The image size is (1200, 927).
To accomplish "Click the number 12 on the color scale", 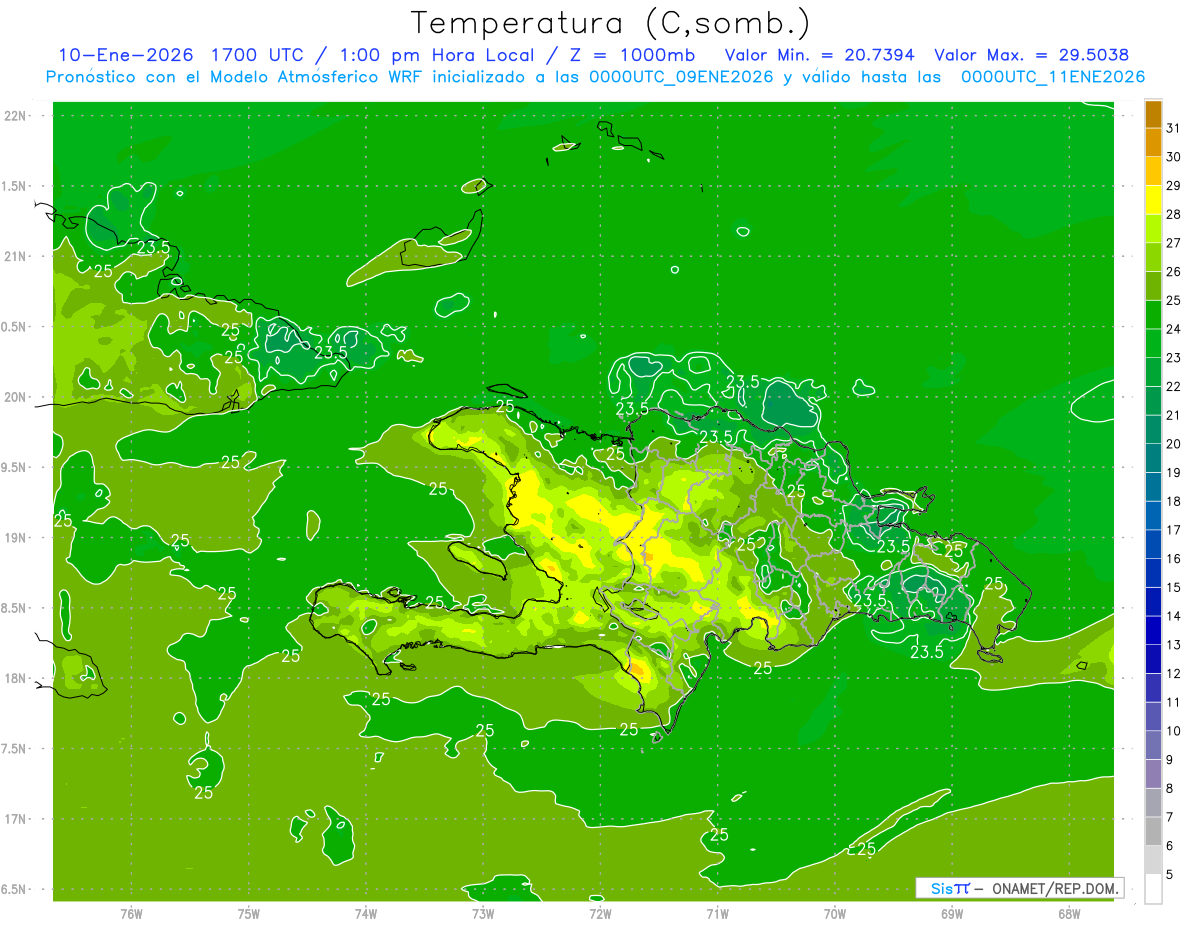I will [1174, 673].
